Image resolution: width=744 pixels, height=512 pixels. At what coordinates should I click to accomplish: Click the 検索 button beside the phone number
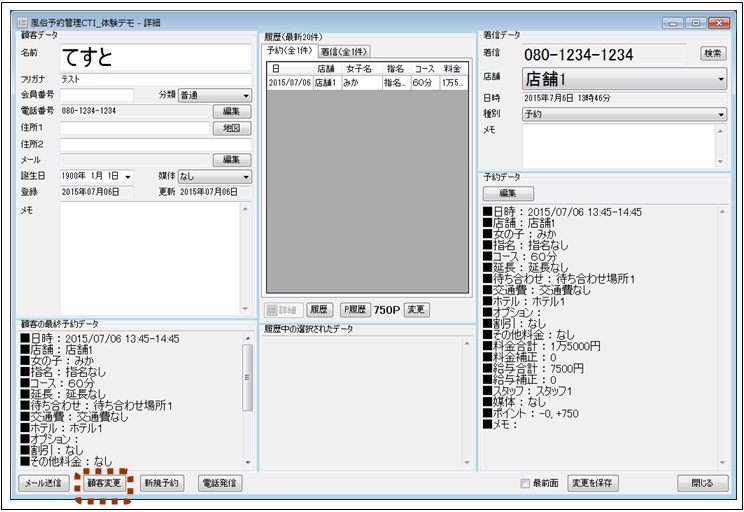click(713, 53)
